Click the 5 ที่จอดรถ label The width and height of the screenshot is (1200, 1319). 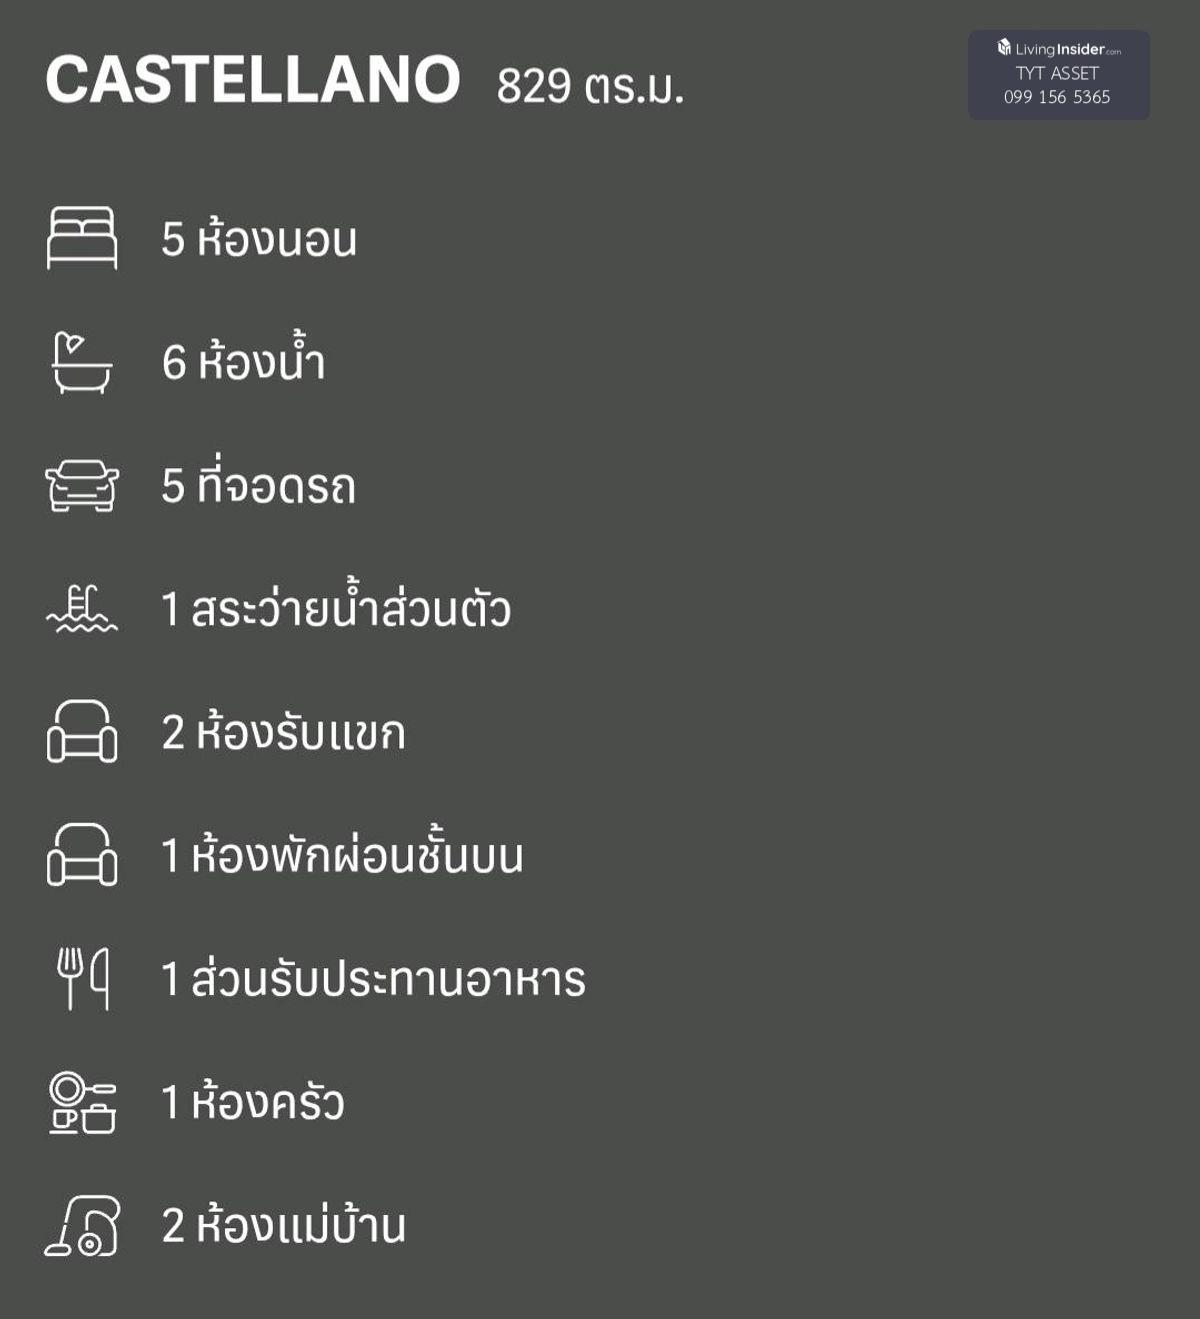pos(258,486)
